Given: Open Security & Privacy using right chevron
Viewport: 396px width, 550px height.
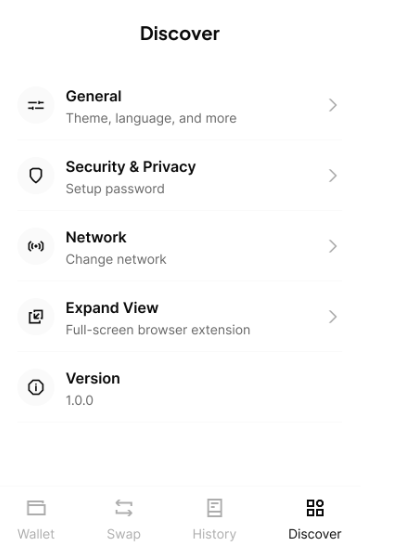Looking at the screenshot, I should 333,175.
